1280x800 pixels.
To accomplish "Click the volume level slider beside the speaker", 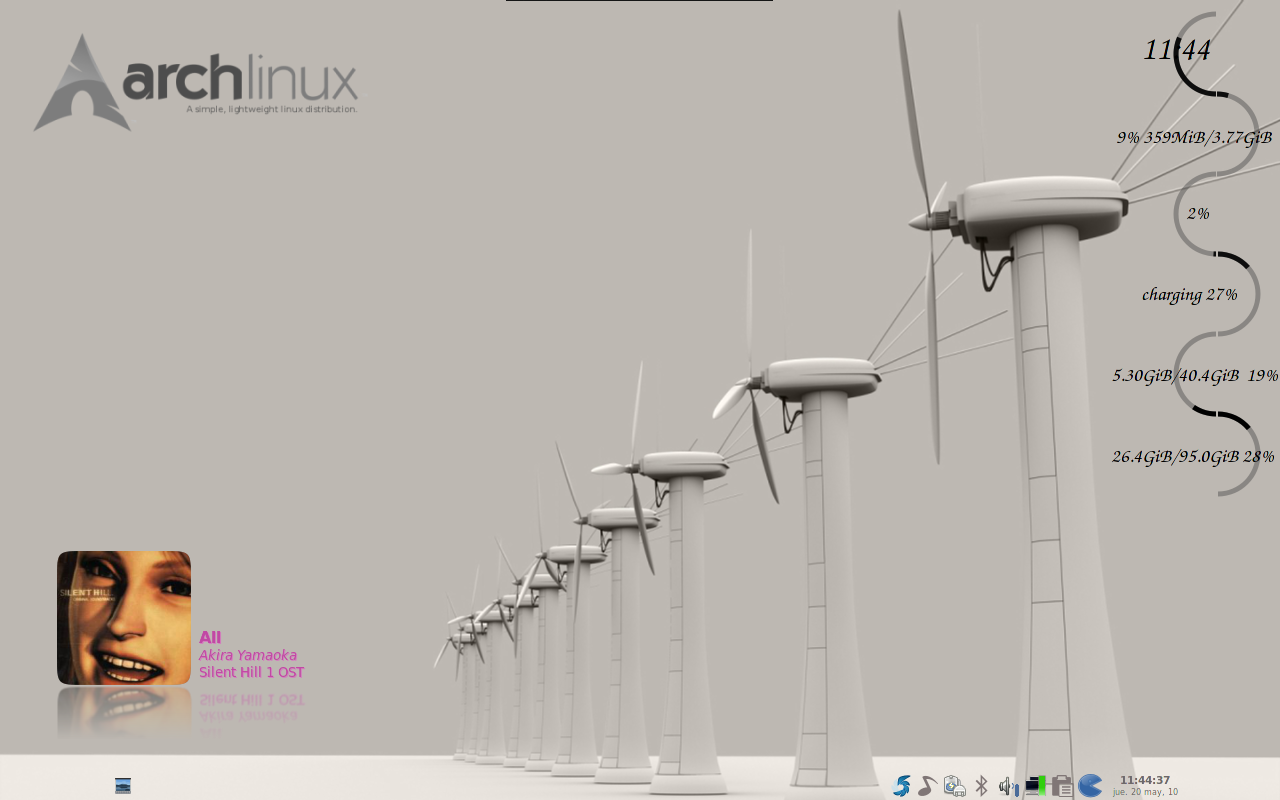I will [x=1017, y=785].
